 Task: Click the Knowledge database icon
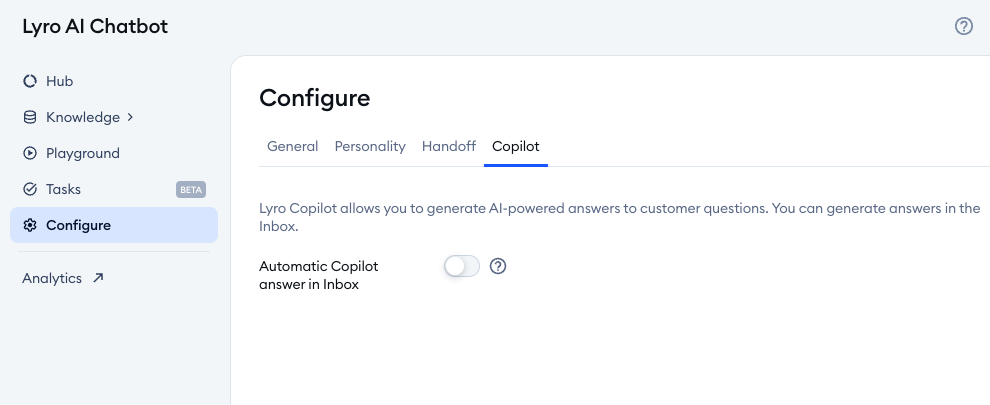(30, 117)
